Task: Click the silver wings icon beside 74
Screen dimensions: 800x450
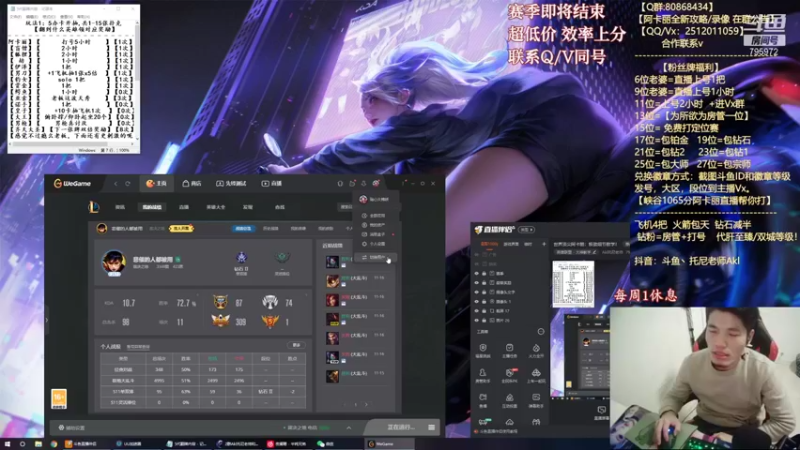Action: point(270,302)
